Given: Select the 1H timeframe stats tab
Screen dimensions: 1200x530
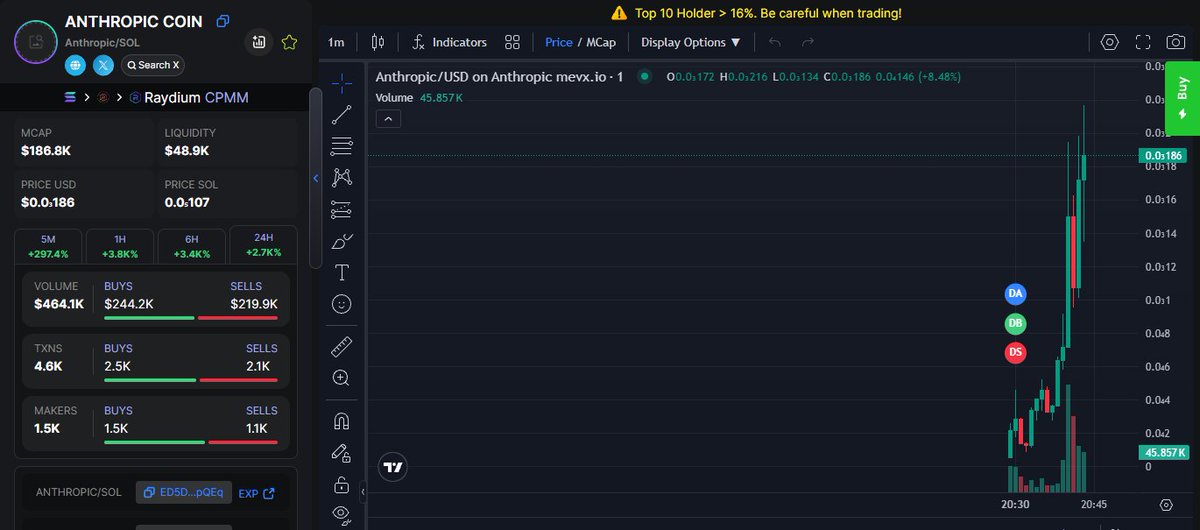Looking at the screenshot, I should pyautogui.click(x=120, y=246).
